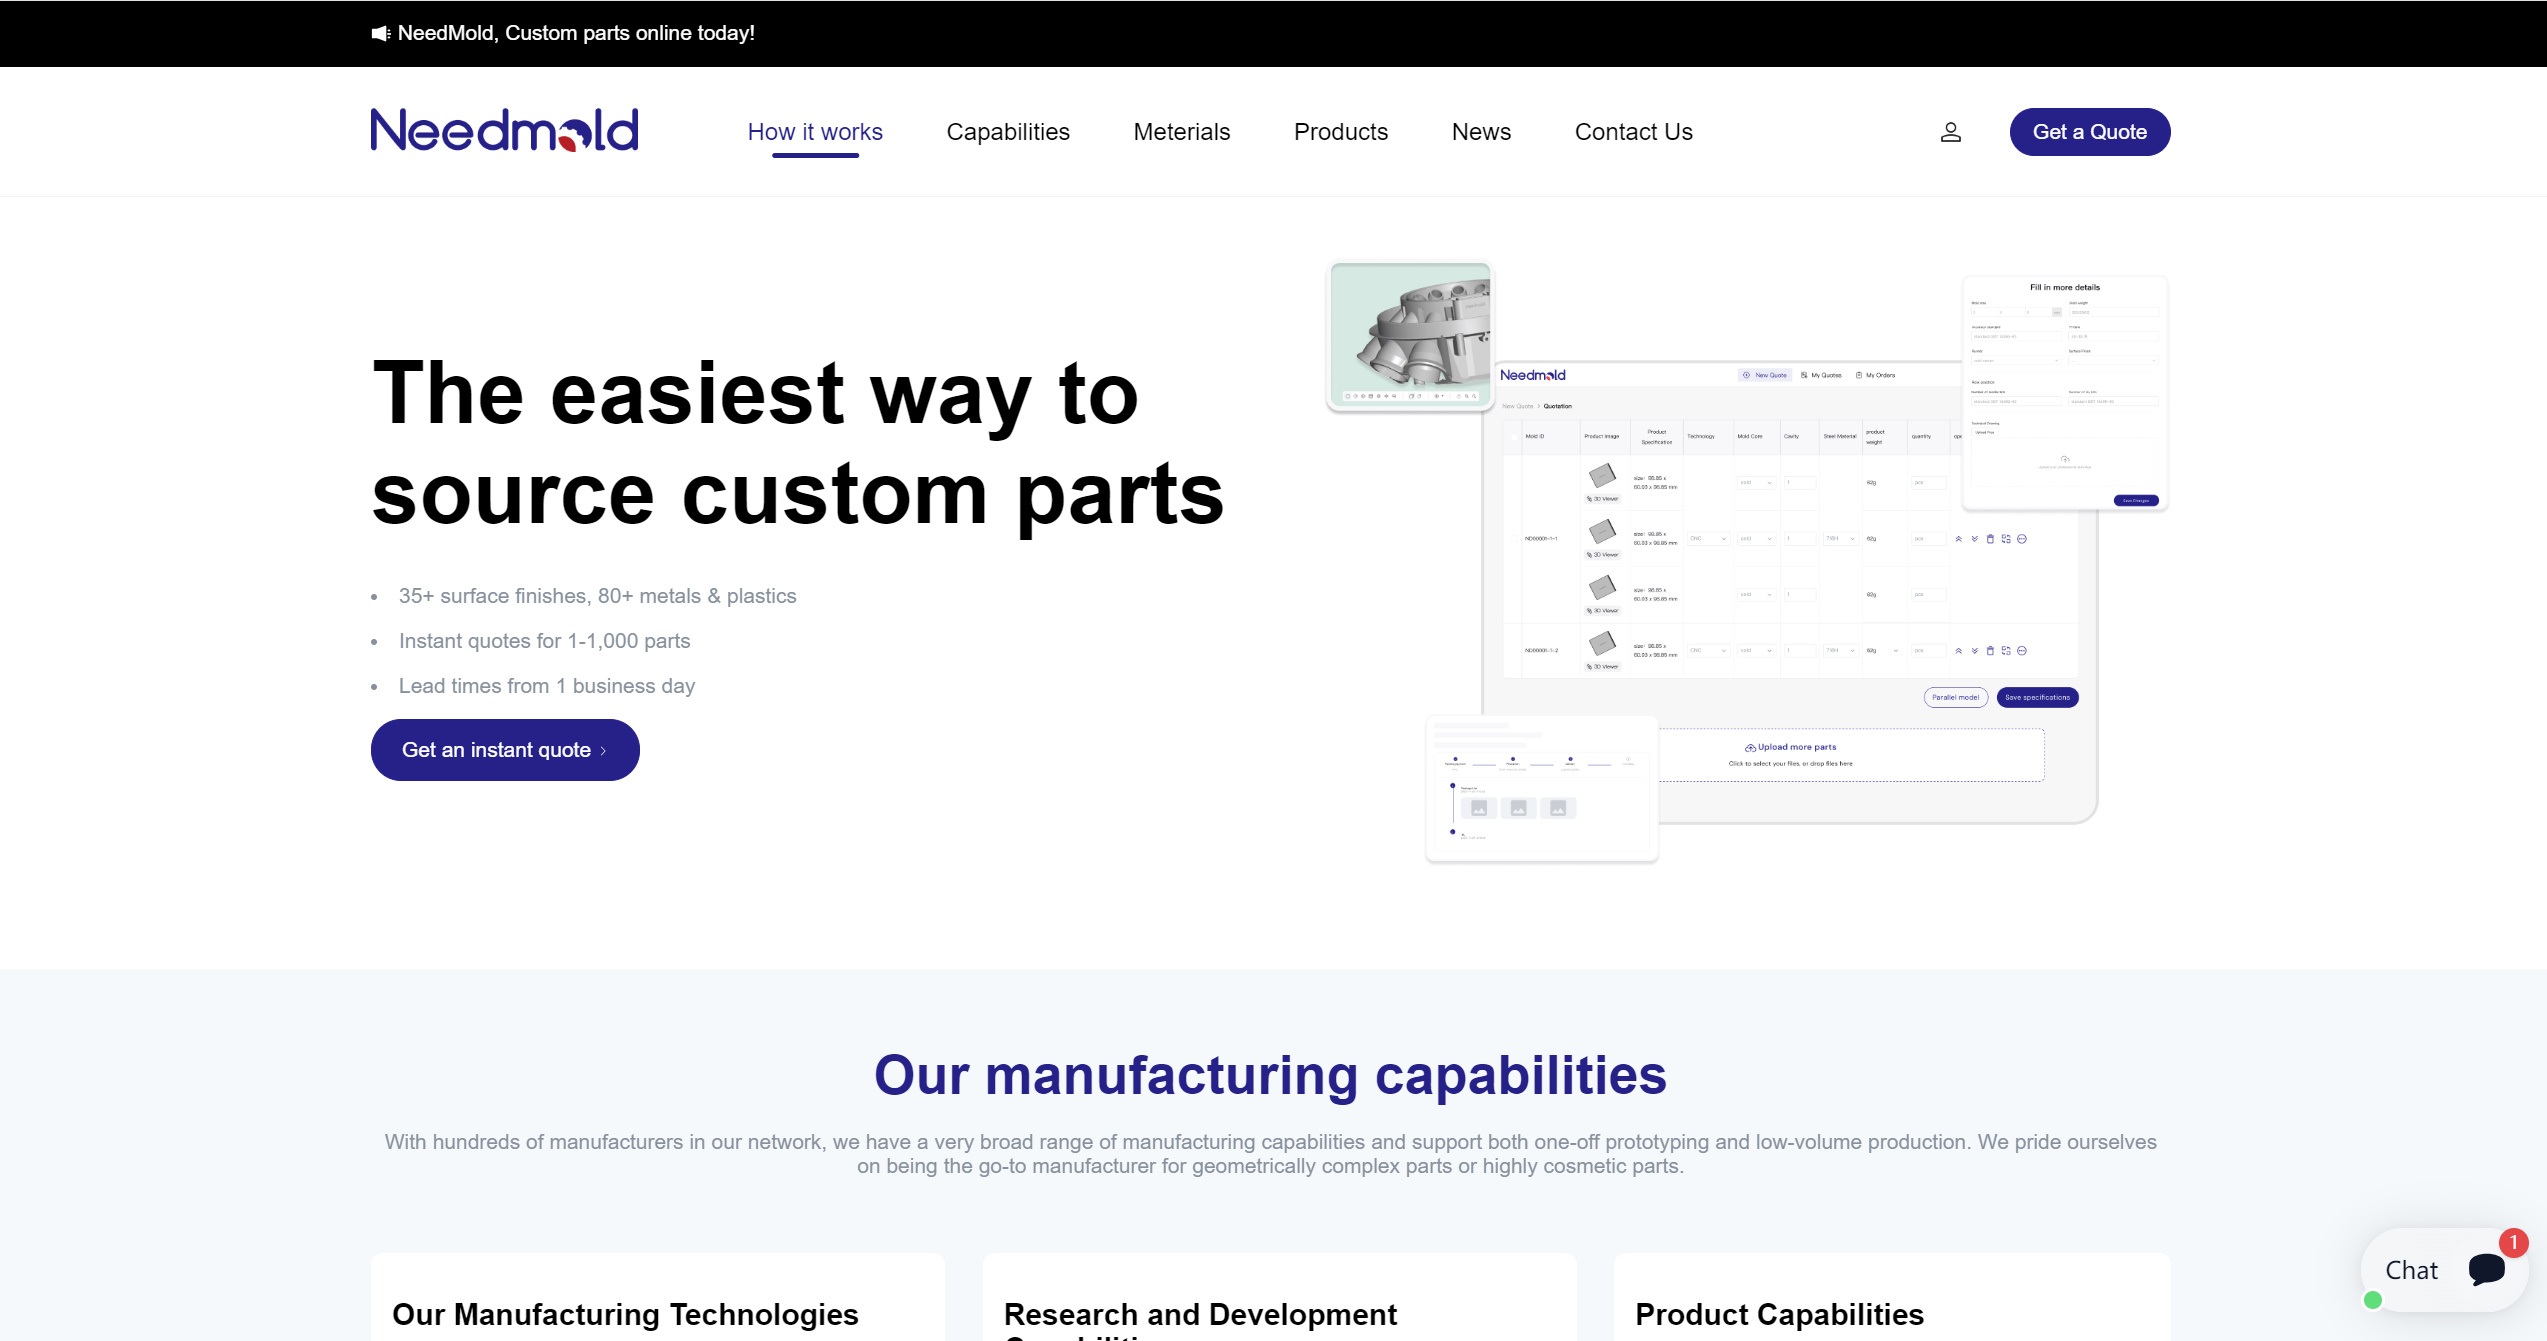Open the Capabilities menu item
The image size is (2547, 1341).
(1008, 132)
